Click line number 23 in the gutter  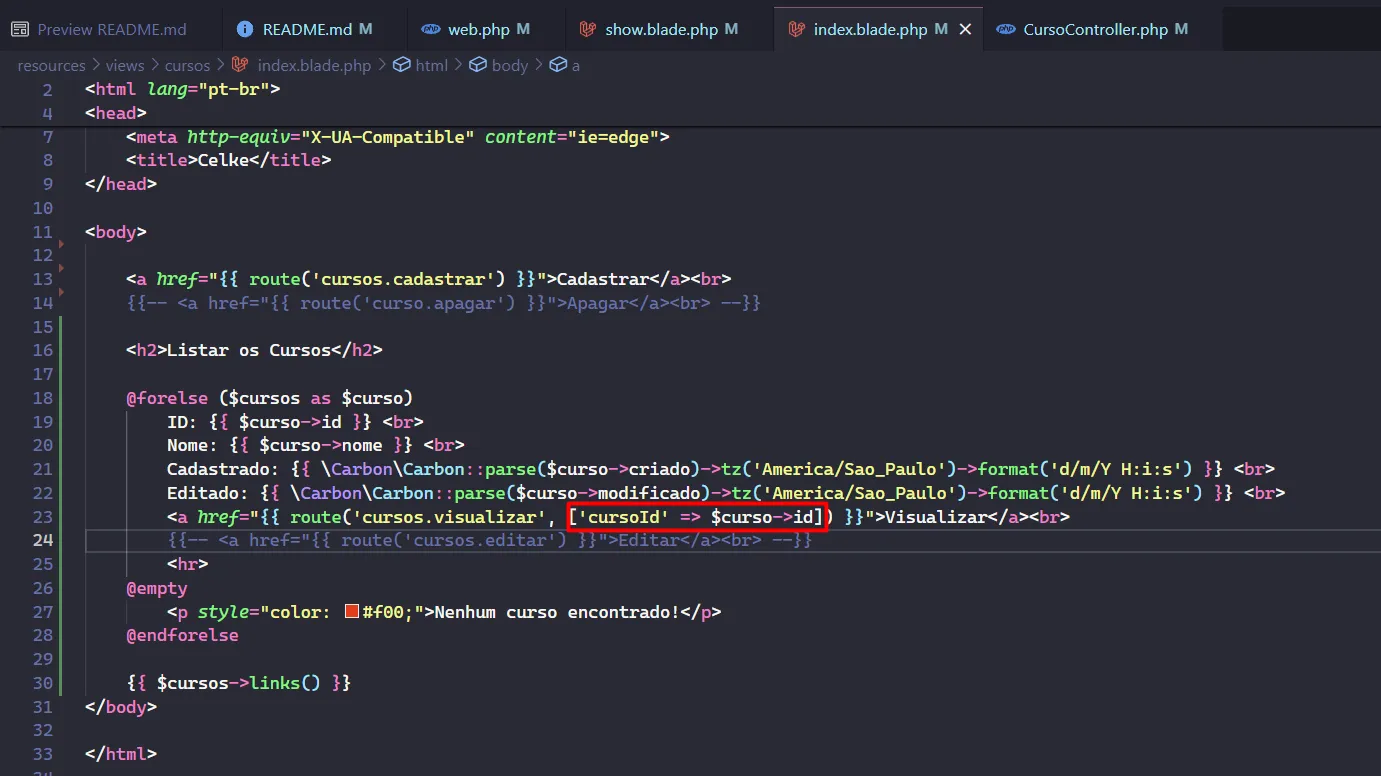pos(42,517)
